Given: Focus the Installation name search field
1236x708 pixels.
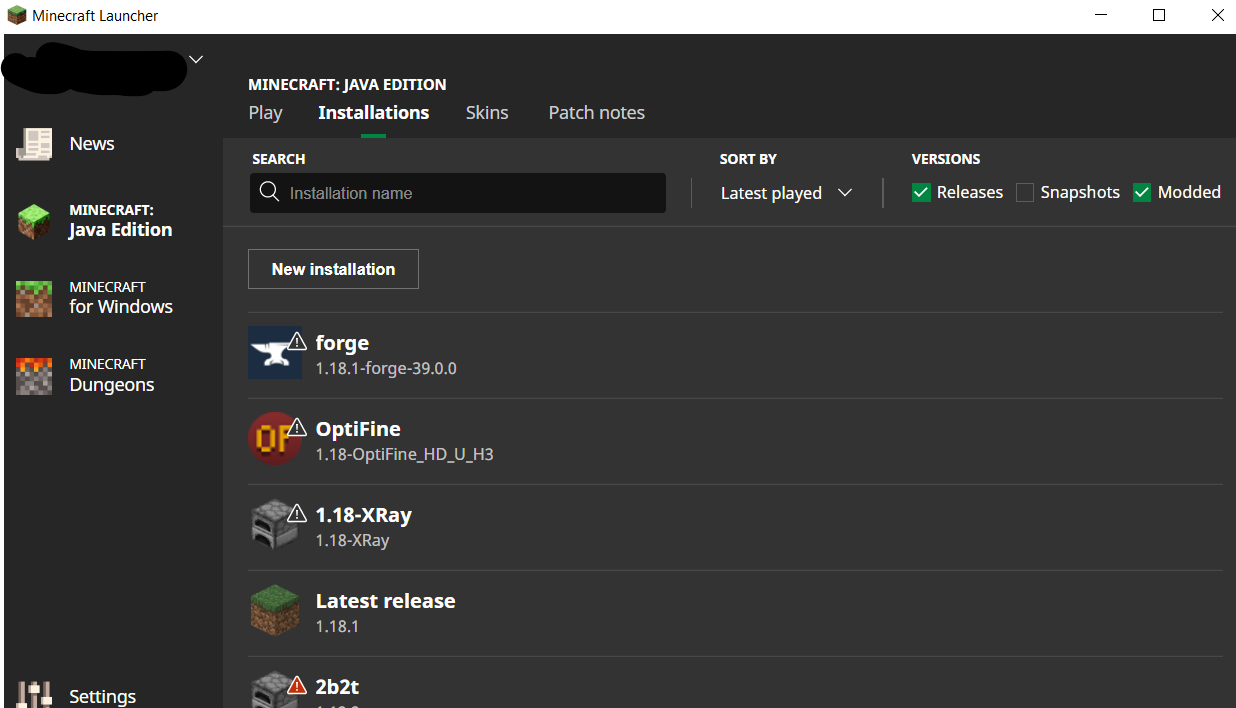Looking at the screenshot, I should [458, 193].
